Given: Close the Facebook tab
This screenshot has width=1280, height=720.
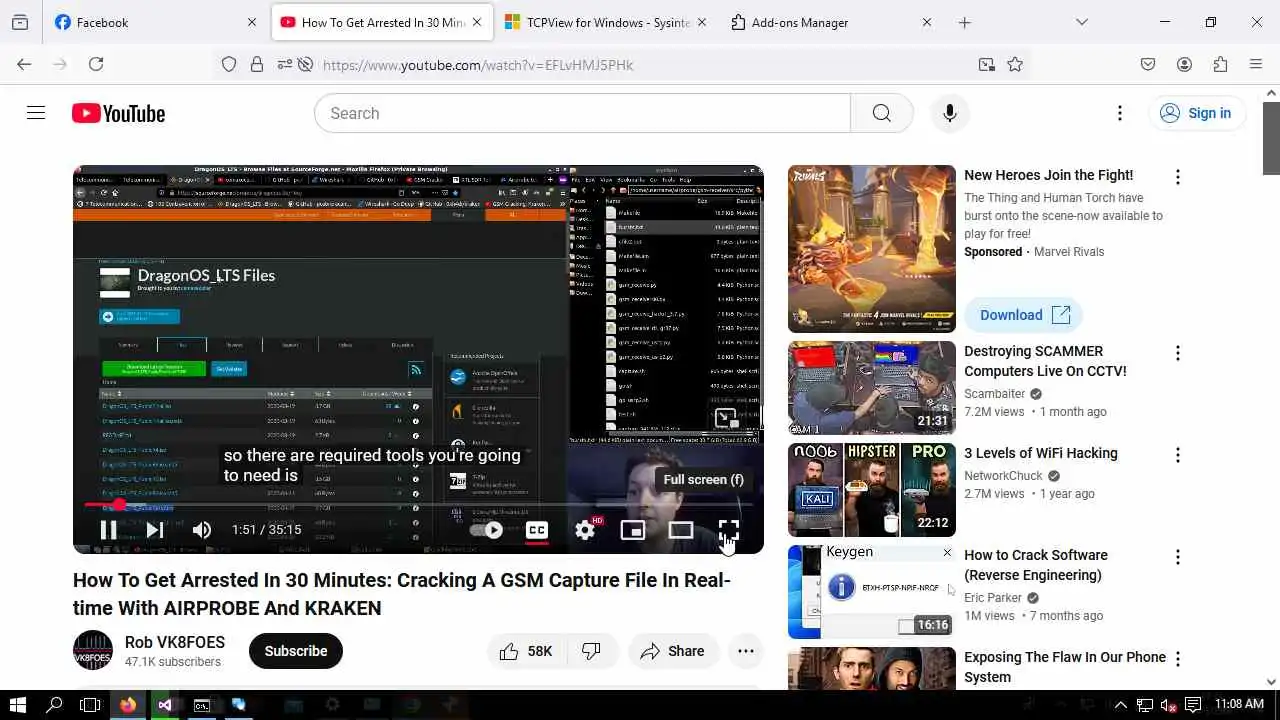Looking at the screenshot, I should point(251,22).
